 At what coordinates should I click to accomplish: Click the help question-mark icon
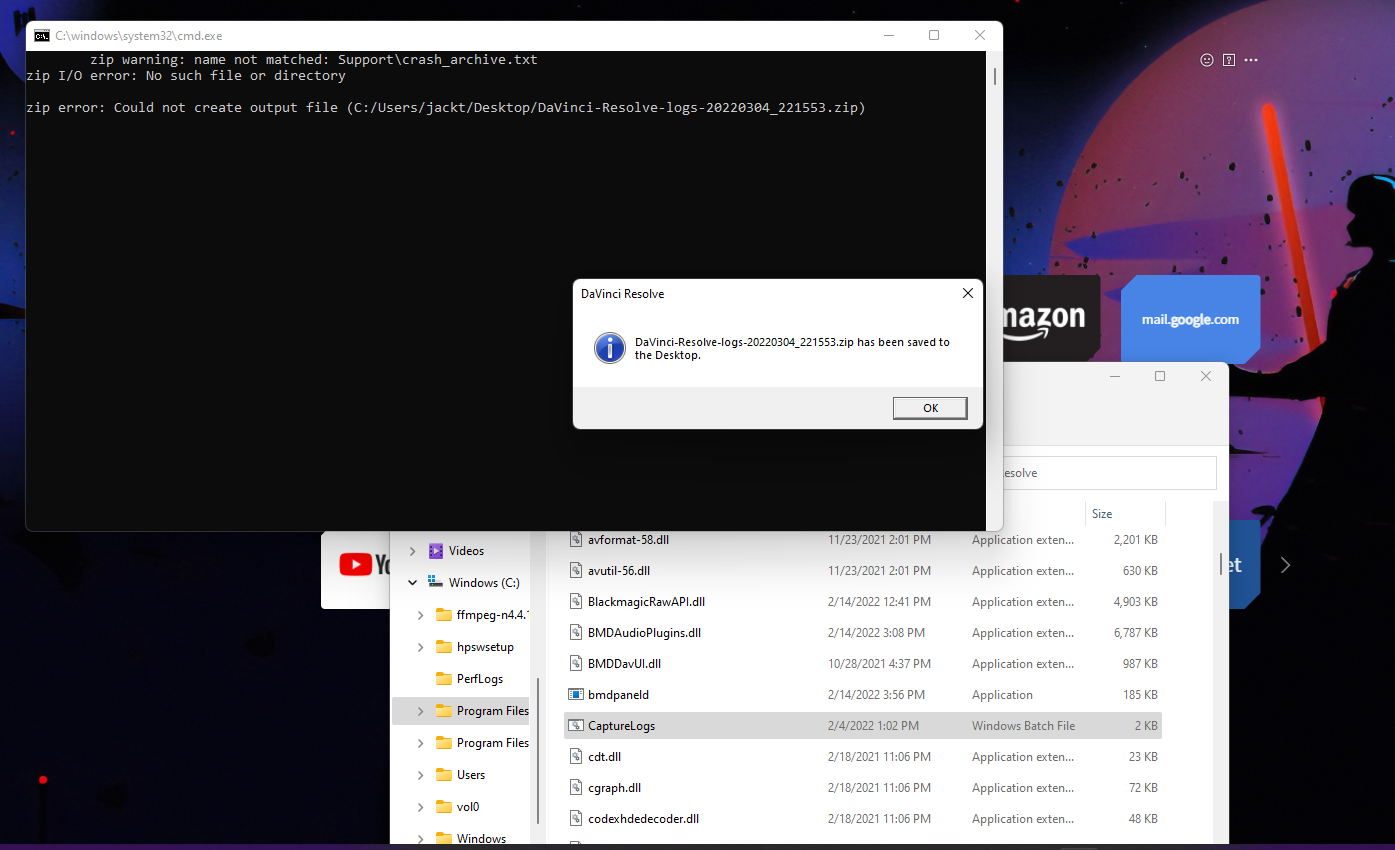1229,60
